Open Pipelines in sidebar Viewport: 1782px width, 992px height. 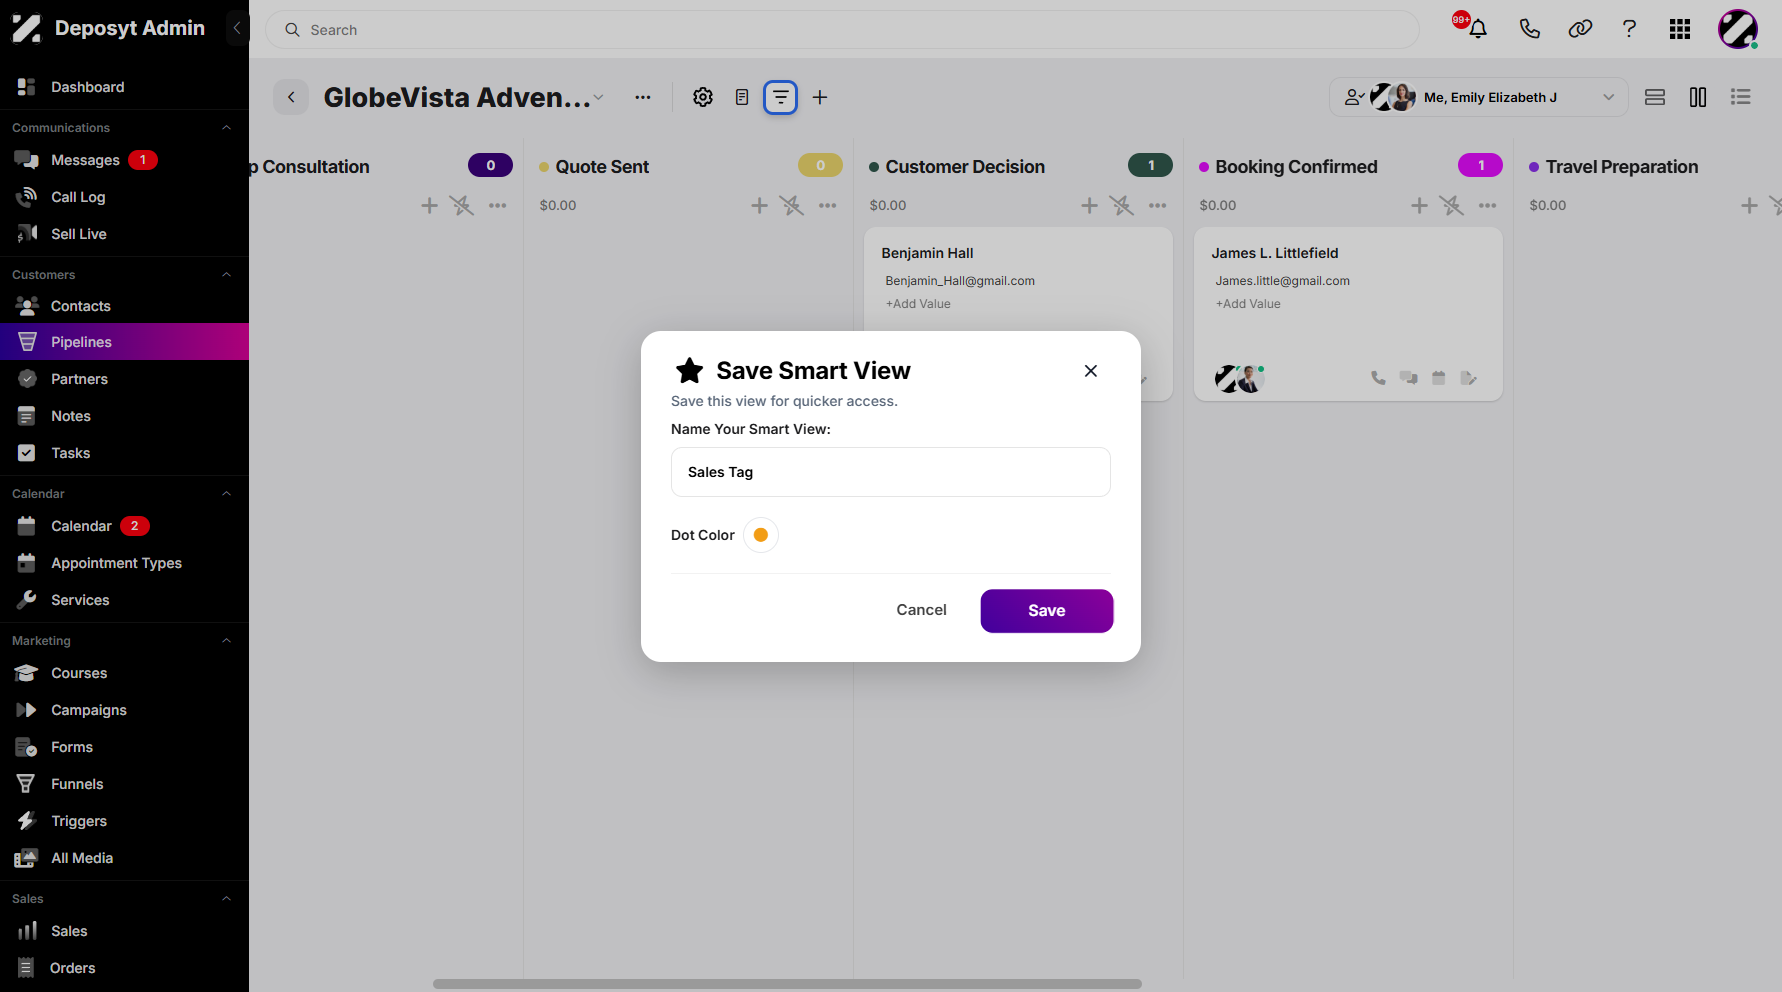(x=124, y=342)
